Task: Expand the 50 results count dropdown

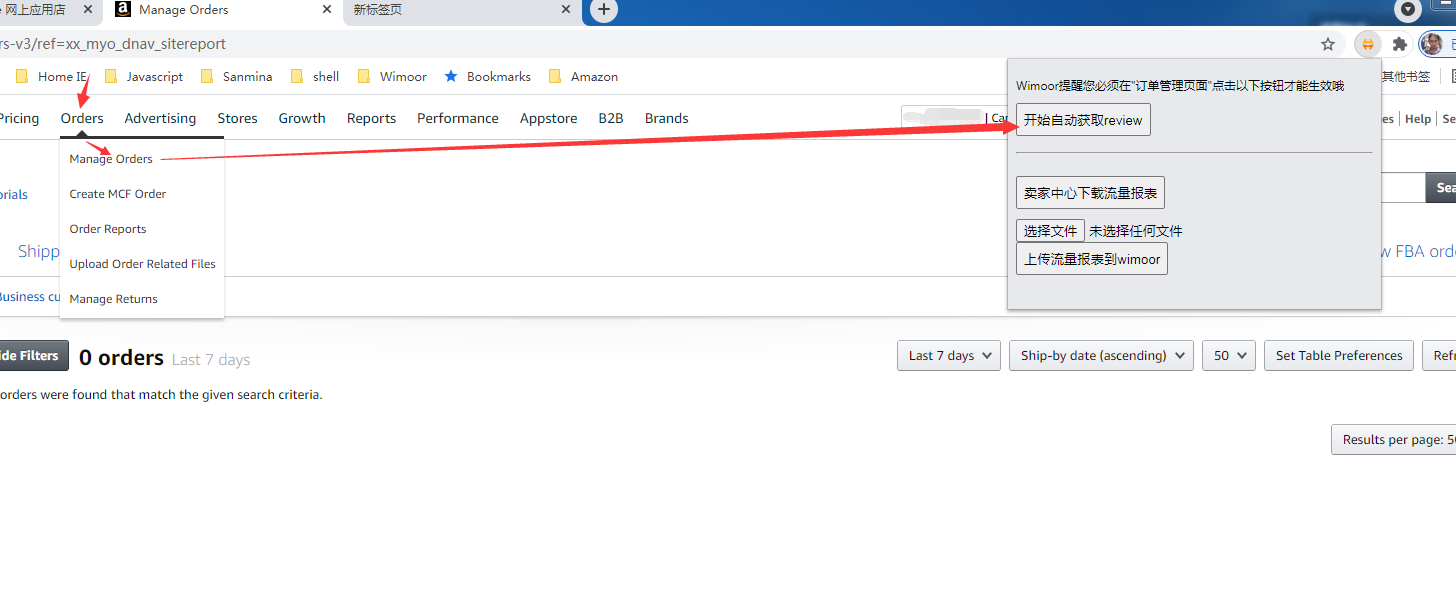Action: point(1229,356)
